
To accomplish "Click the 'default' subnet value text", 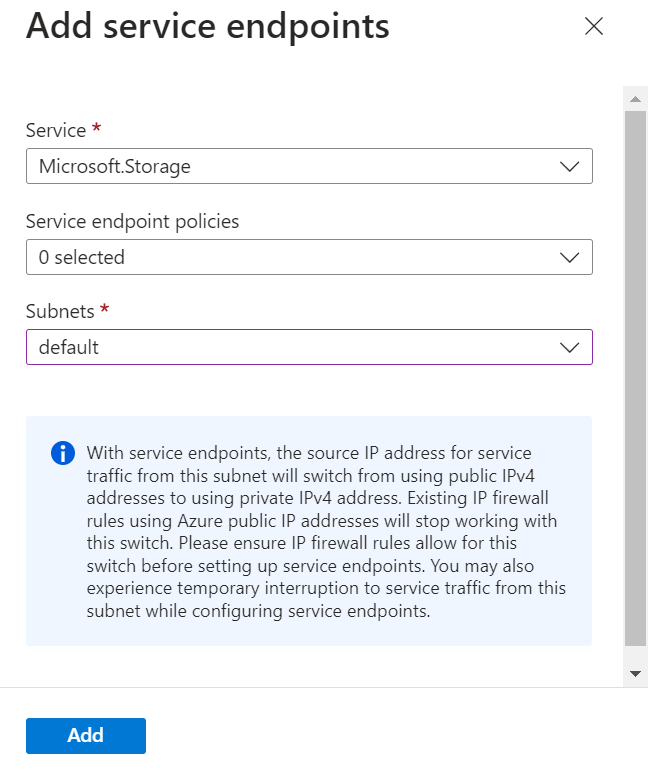I will 69,348.
